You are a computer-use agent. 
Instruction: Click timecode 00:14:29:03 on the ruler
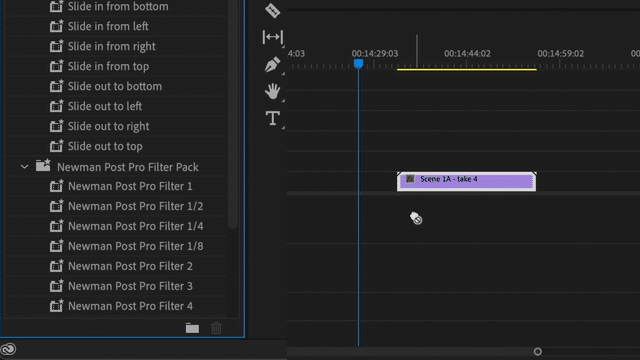click(375, 53)
